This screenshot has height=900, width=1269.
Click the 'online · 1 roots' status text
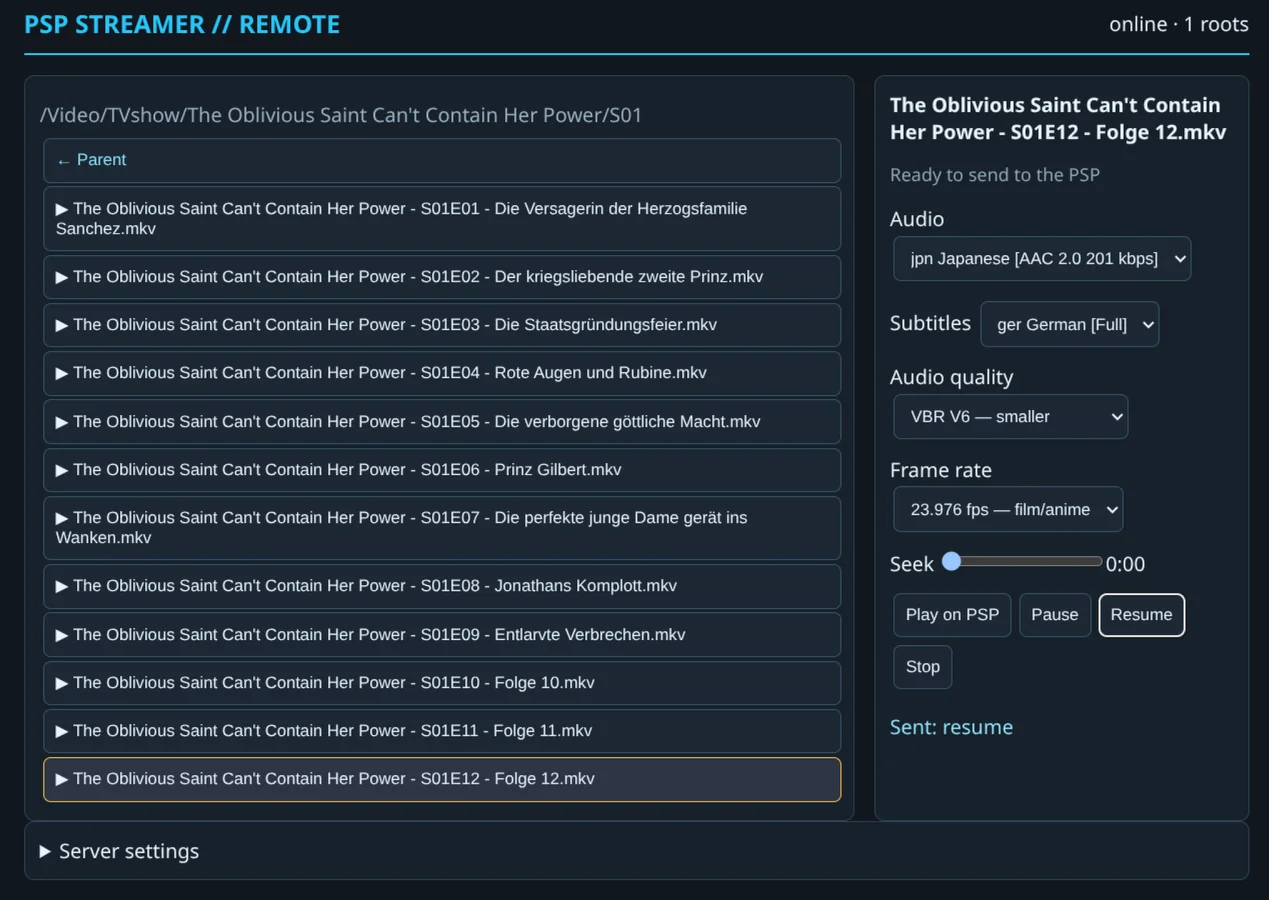pos(1179,24)
